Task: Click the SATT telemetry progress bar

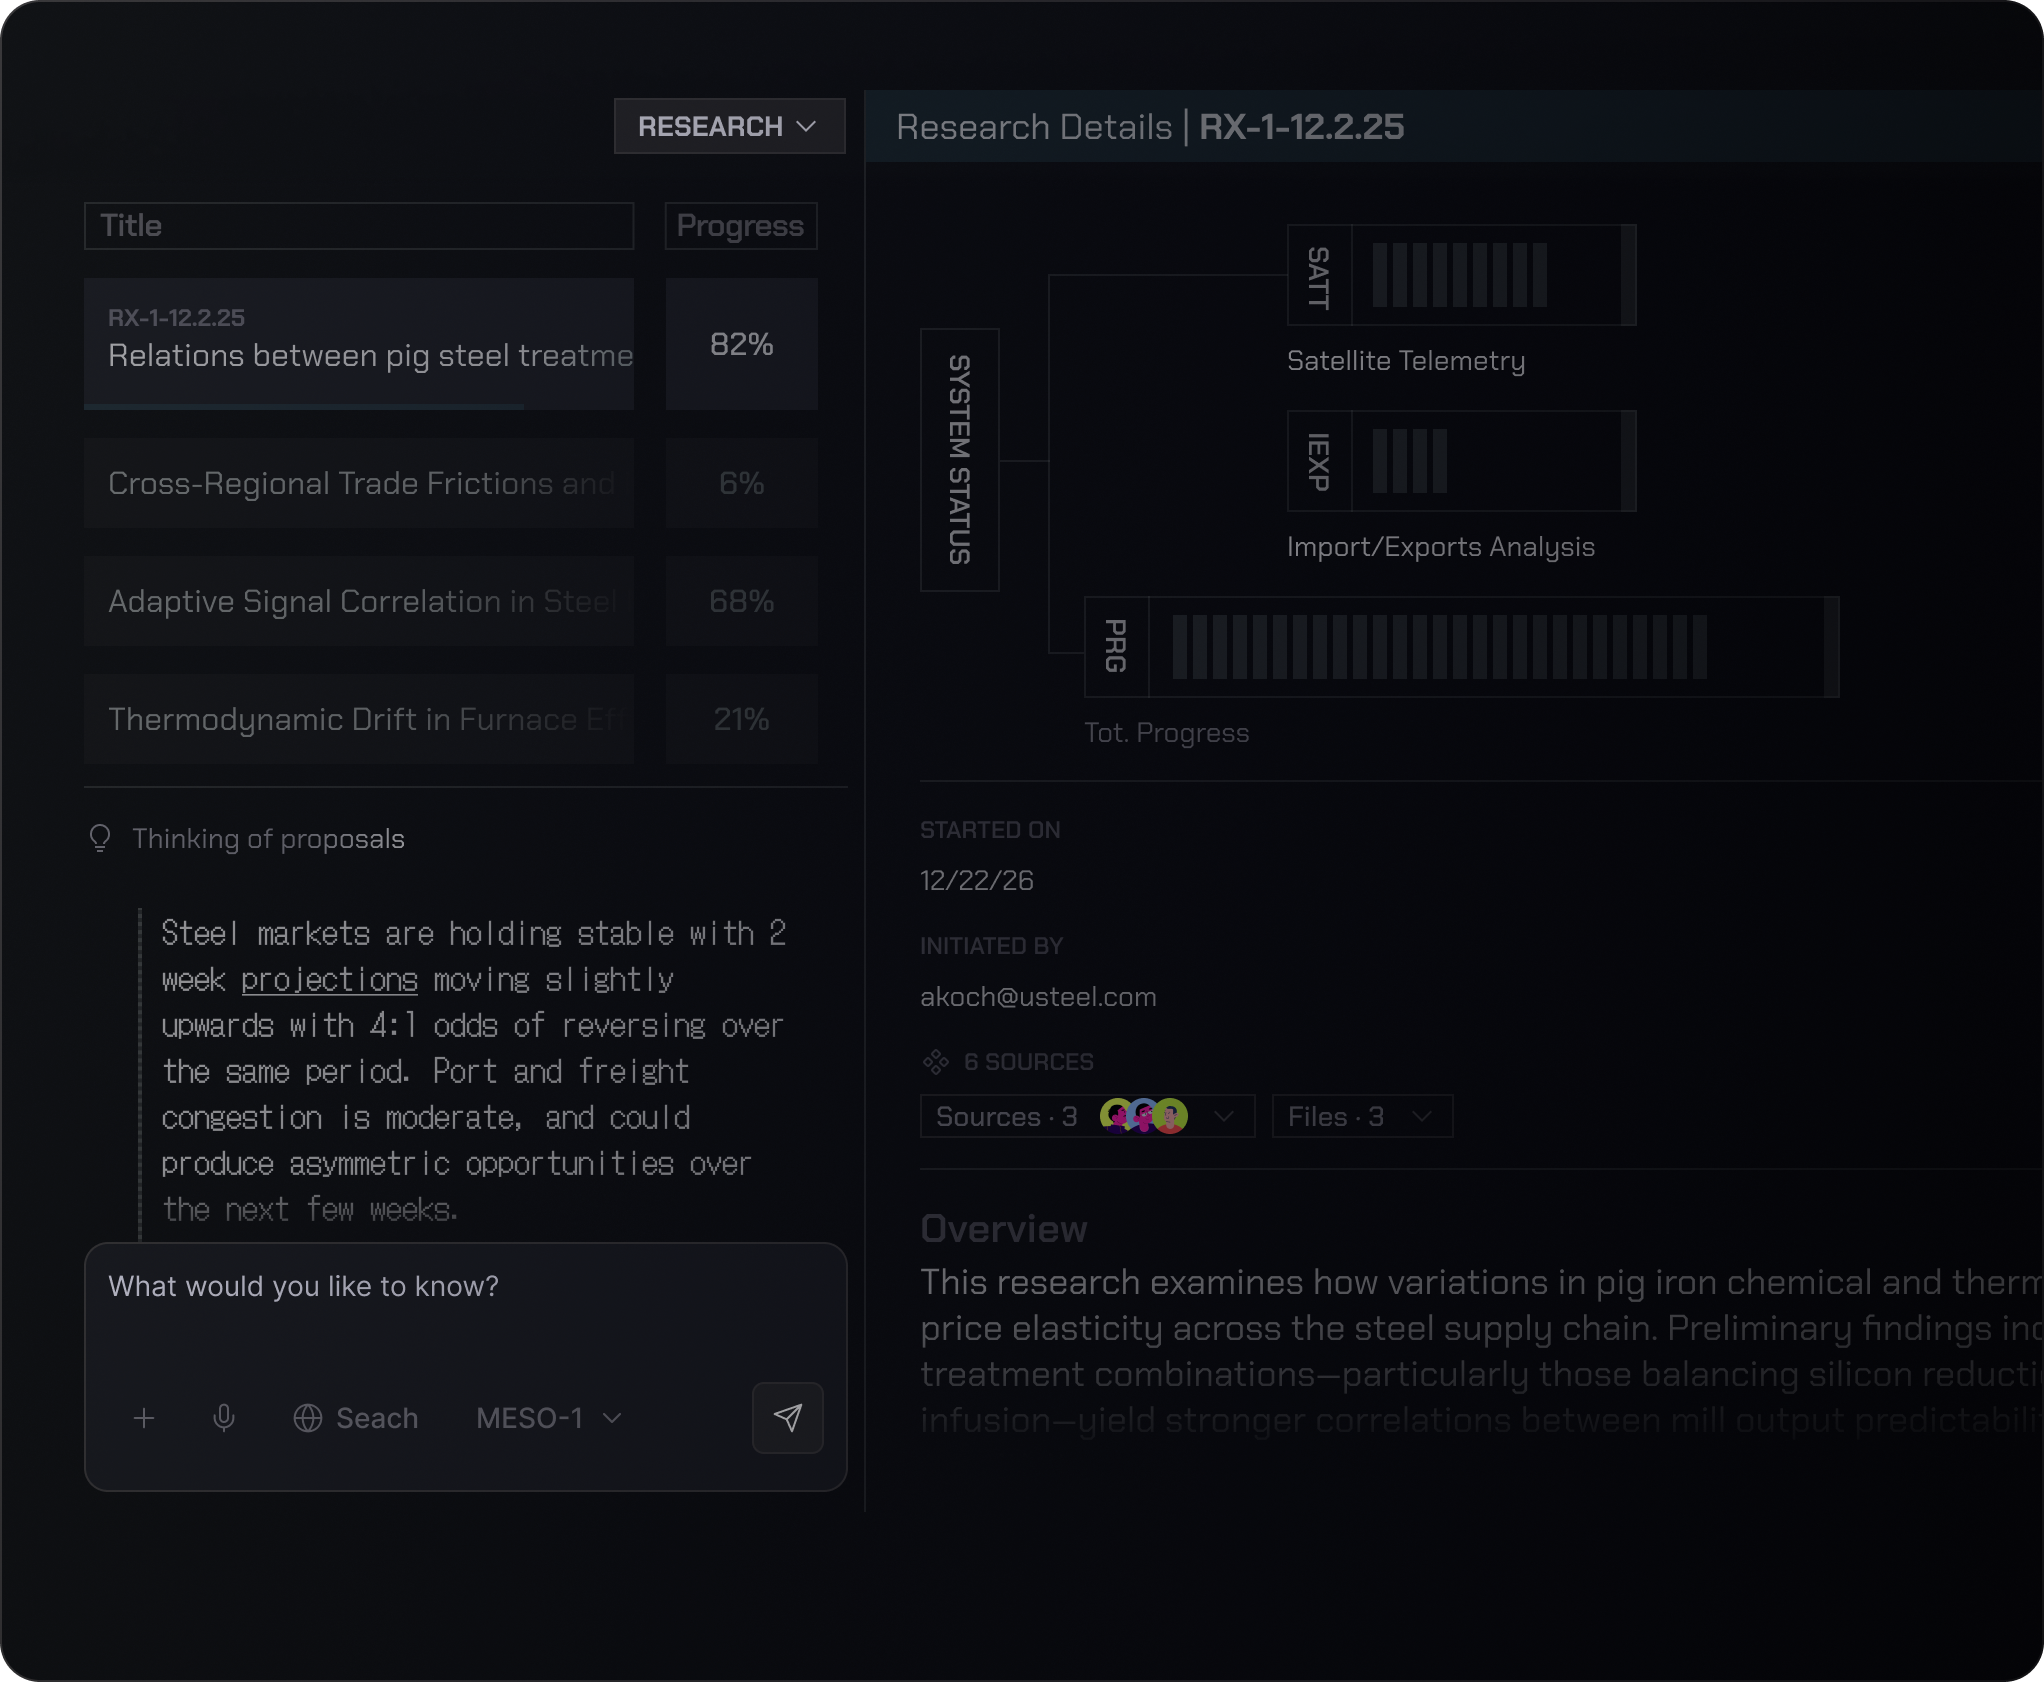Action: [x=1461, y=275]
